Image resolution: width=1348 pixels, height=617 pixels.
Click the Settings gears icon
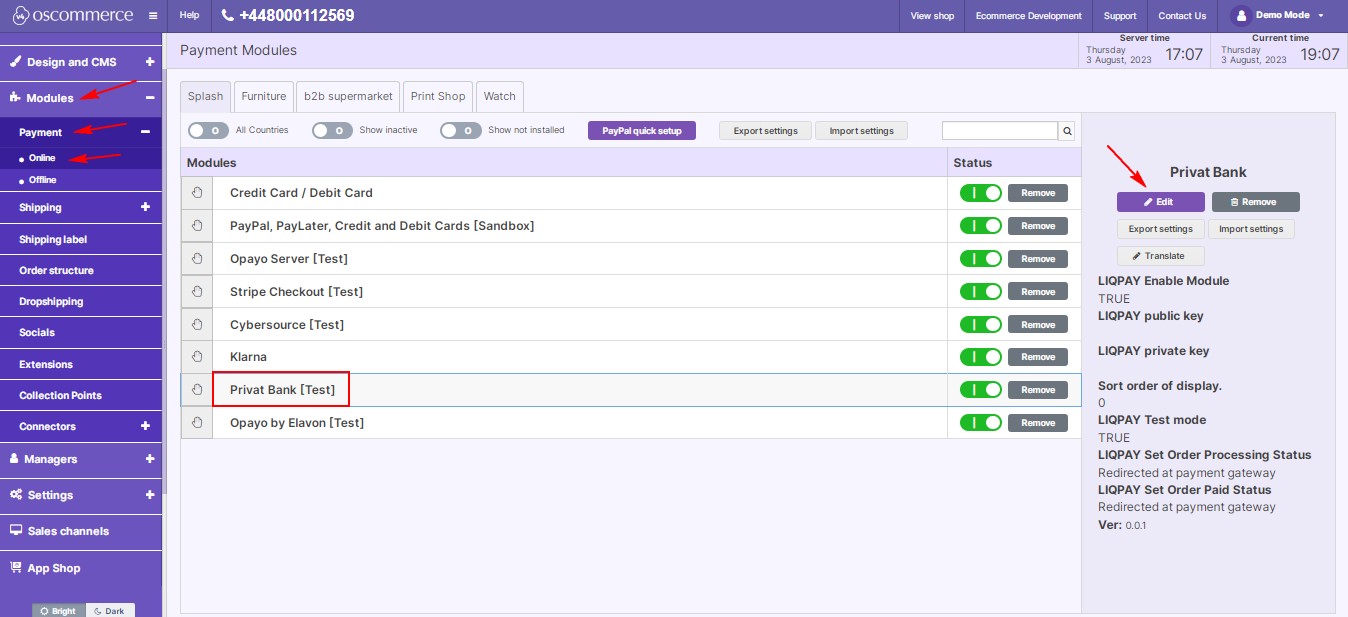16,495
